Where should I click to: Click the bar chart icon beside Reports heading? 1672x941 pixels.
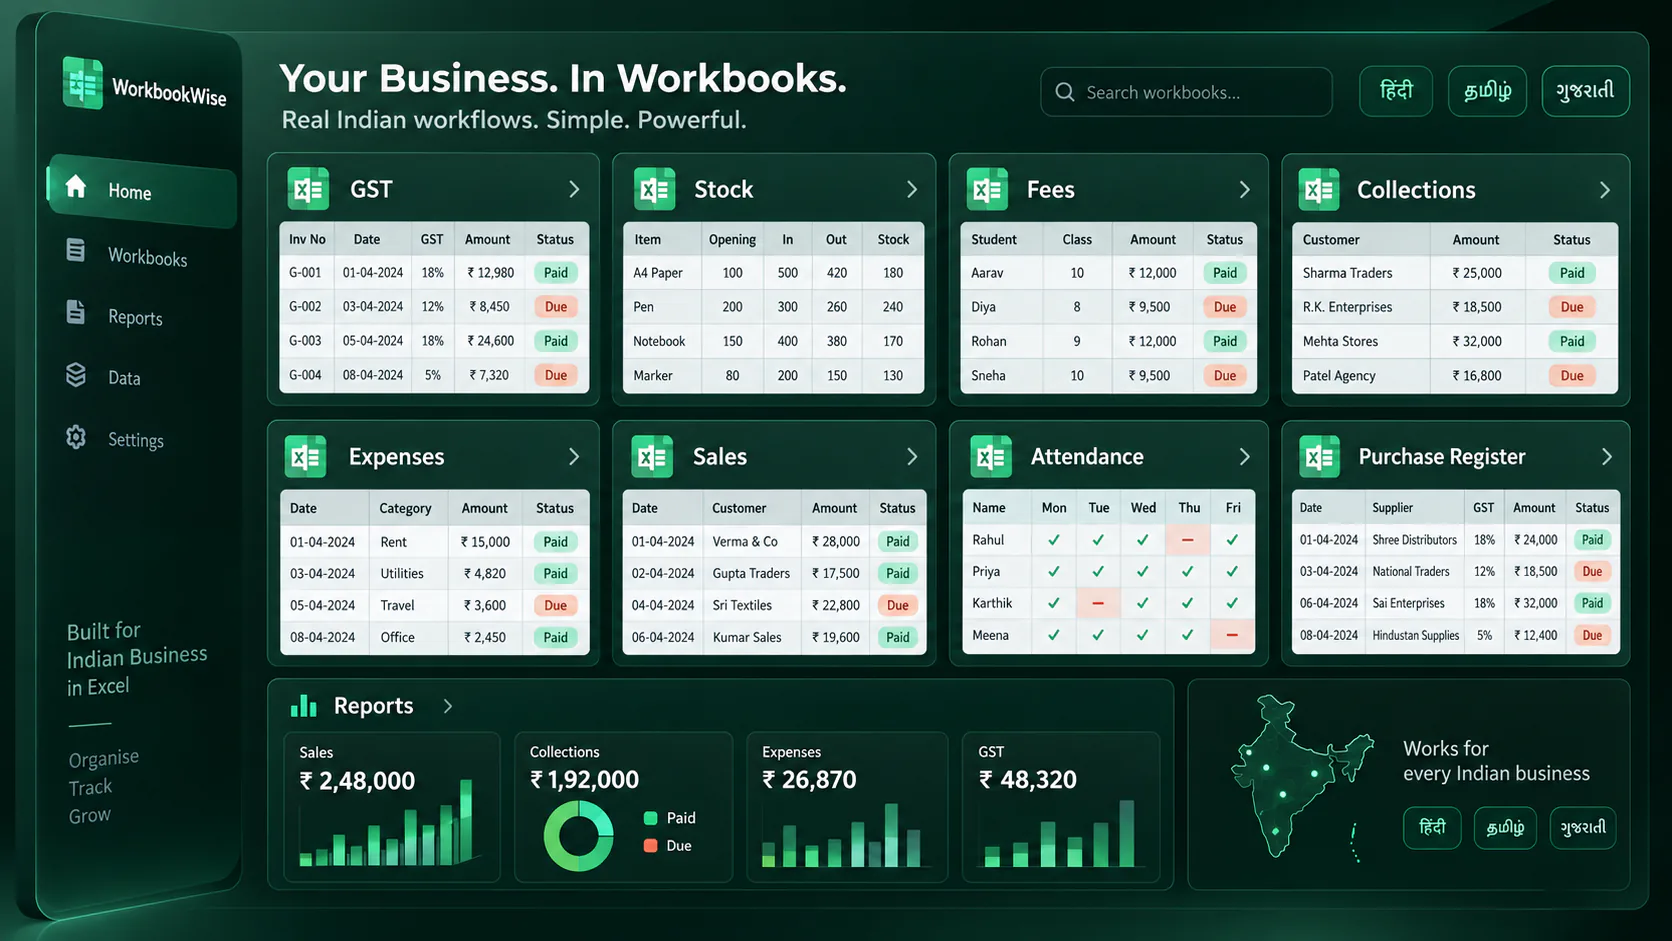point(303,705)
